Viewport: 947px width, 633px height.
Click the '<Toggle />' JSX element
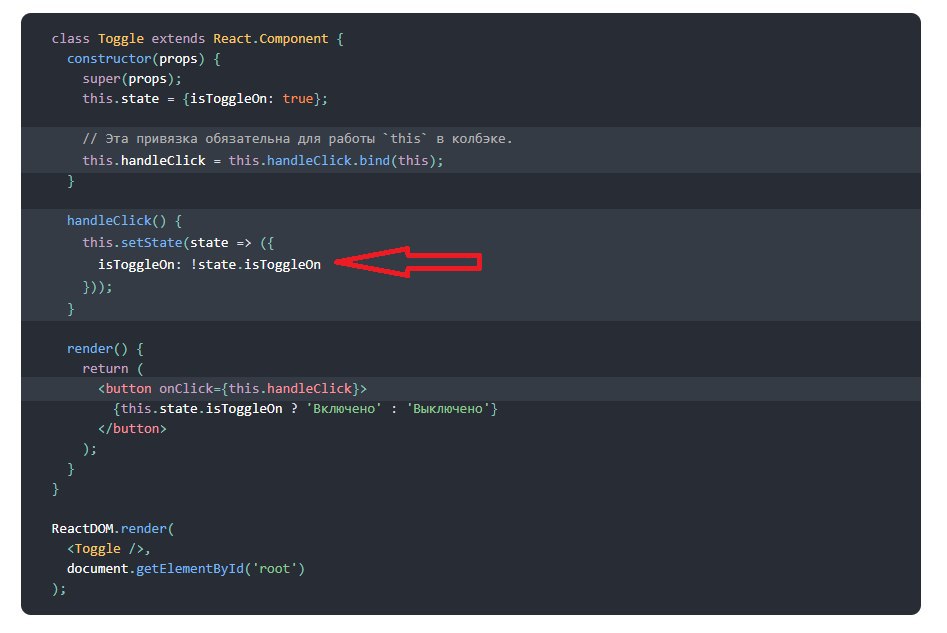105,548
